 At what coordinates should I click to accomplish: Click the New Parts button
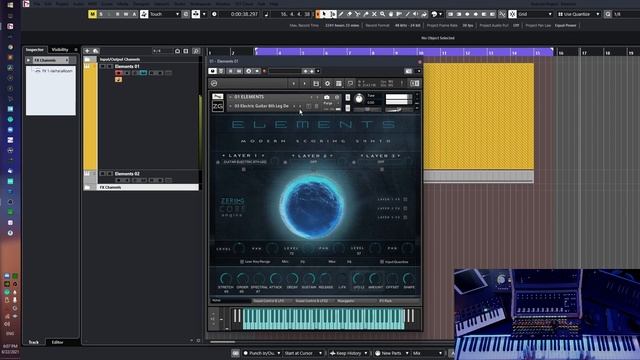(391, 353)
